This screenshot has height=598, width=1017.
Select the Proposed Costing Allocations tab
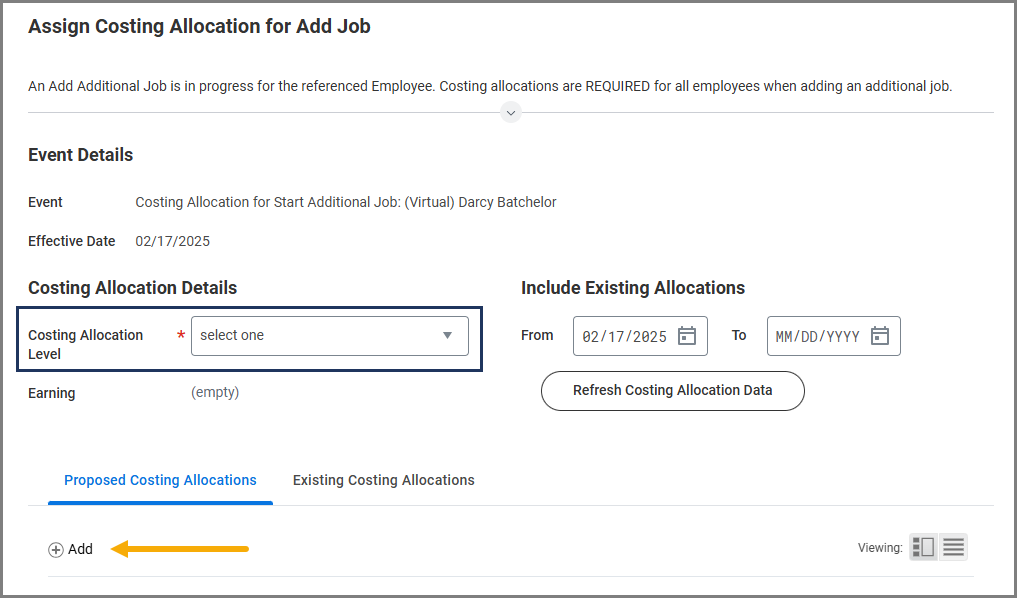pyautogui.click(x=160, y=480)
